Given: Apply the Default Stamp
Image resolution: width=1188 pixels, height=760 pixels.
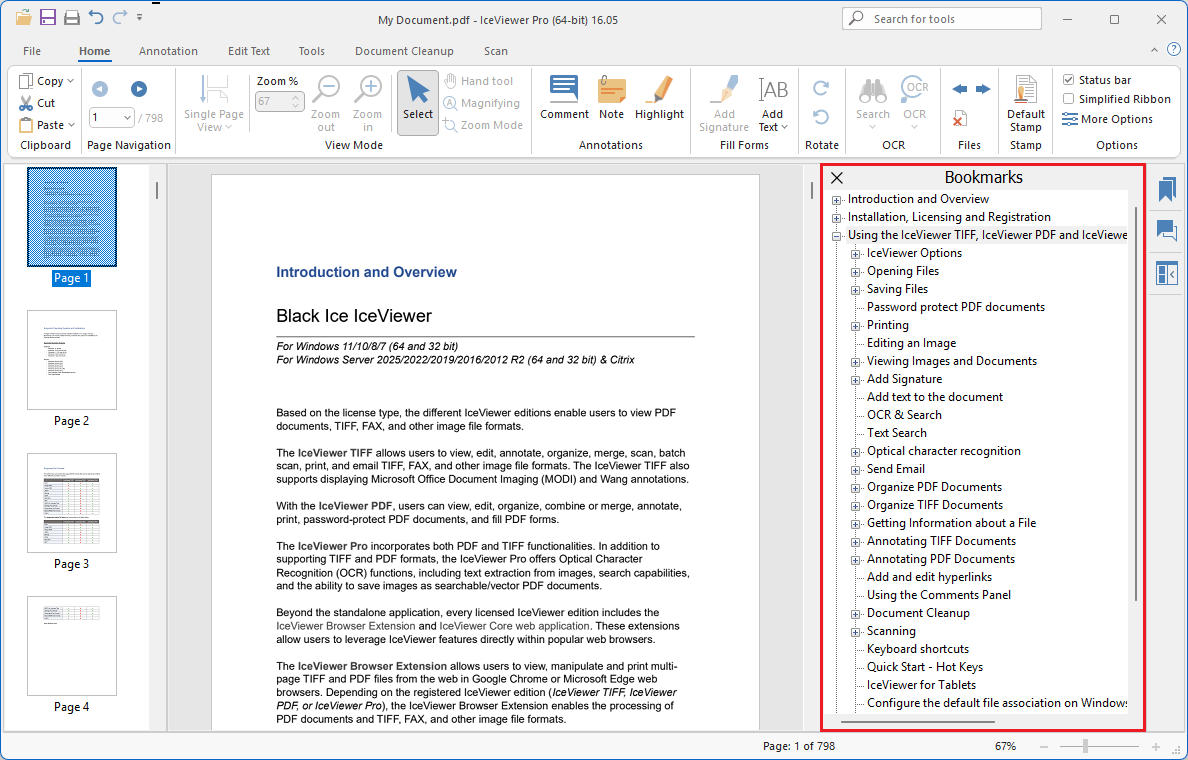Looking at the screenshot, I should click(x=1025, y=104).
